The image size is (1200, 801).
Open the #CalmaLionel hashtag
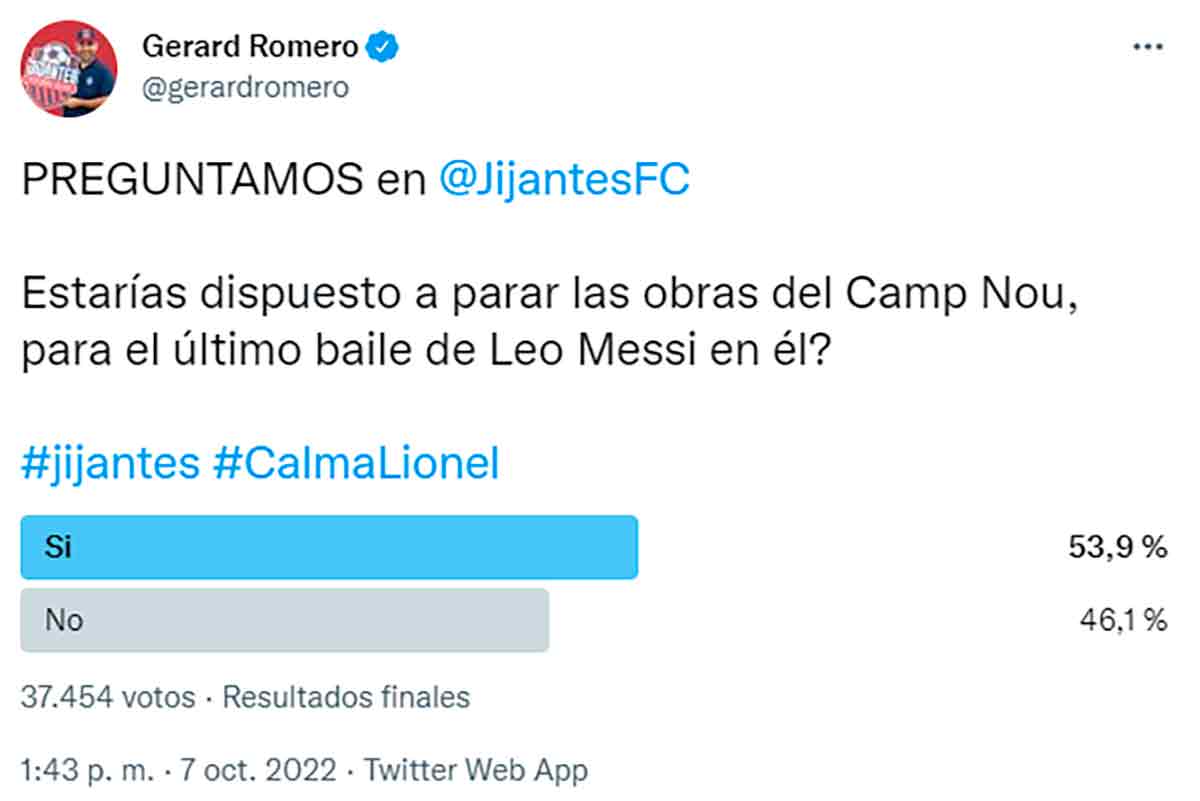point(355,466)
